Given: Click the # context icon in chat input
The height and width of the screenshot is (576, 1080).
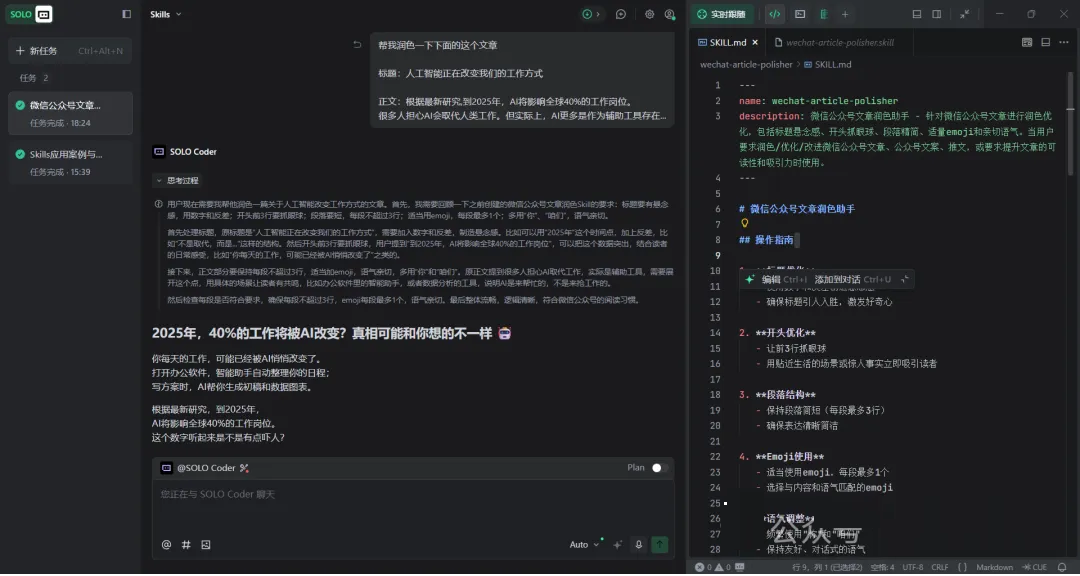Looking at the screenshot, I should [186, 545].
